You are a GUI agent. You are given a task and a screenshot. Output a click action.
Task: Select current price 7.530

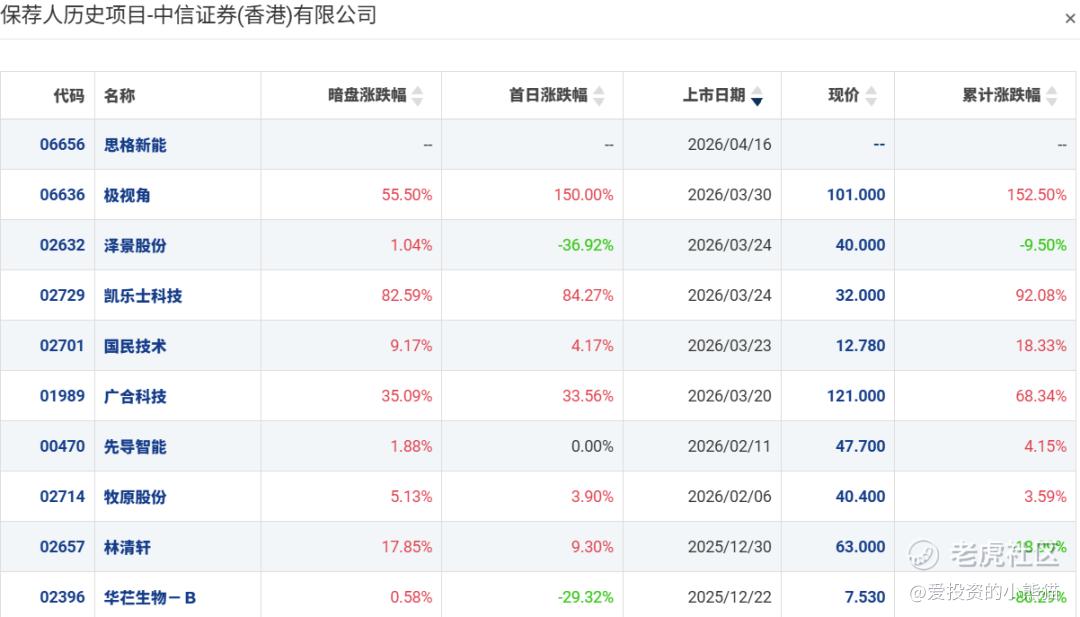(x=864, y=597)
